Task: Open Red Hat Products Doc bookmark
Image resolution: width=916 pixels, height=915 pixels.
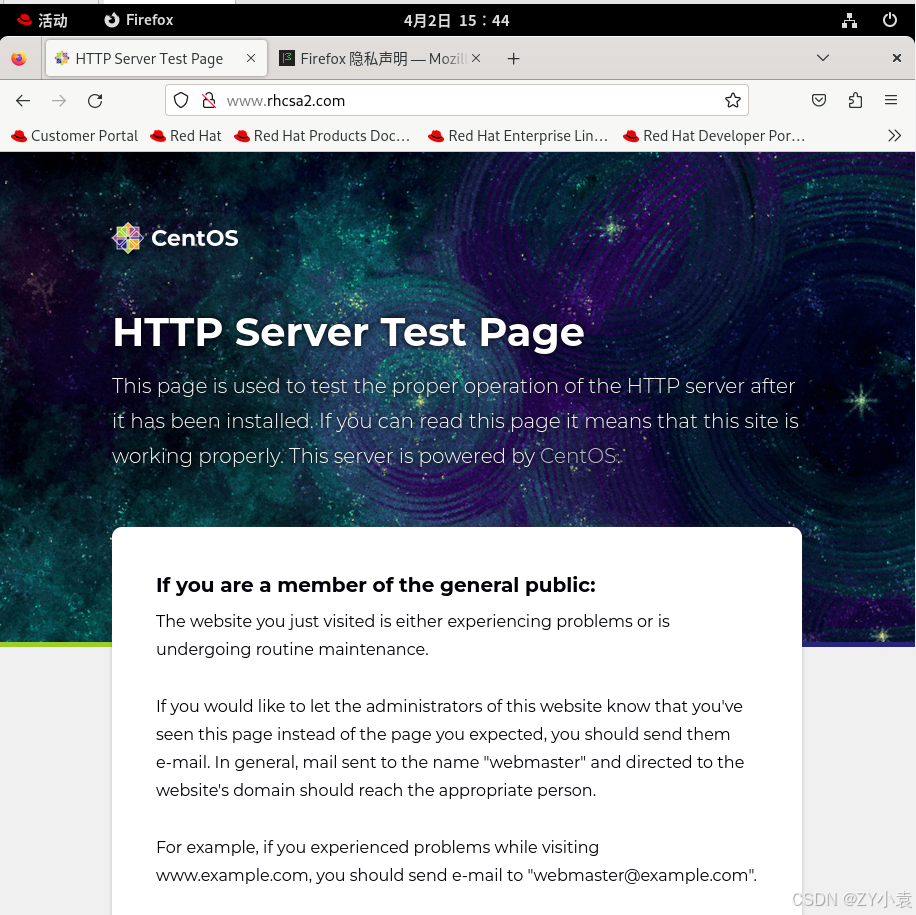Action: coord(322,136)
